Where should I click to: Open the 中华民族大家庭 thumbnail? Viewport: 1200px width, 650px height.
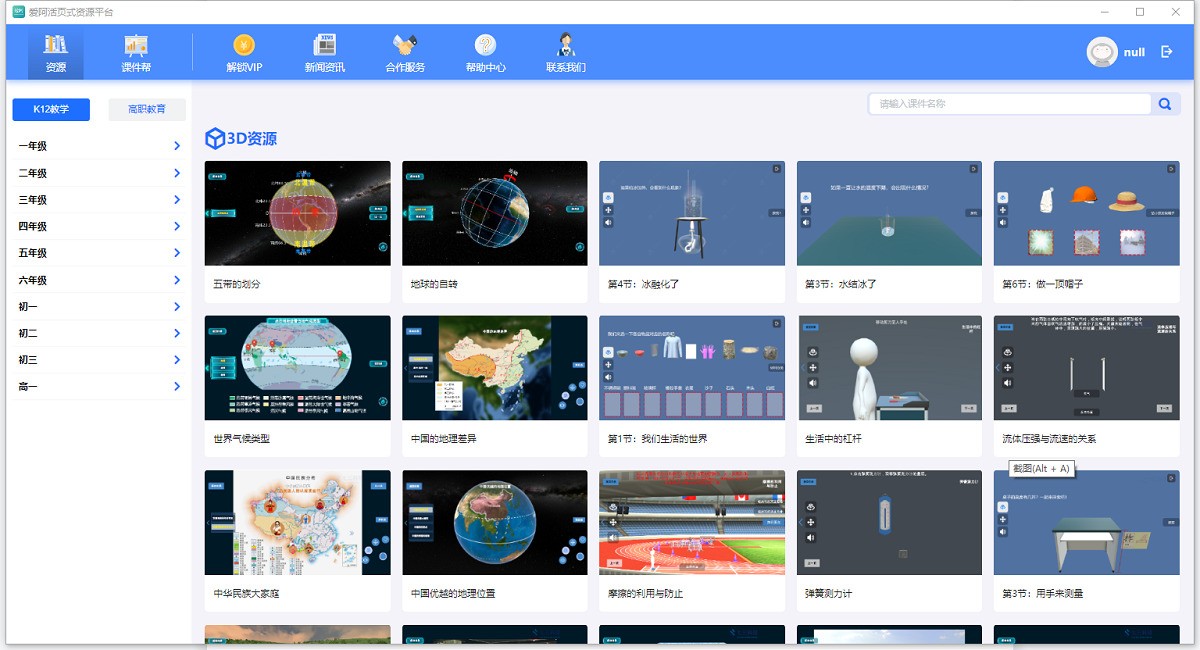[x=297, y=523]
